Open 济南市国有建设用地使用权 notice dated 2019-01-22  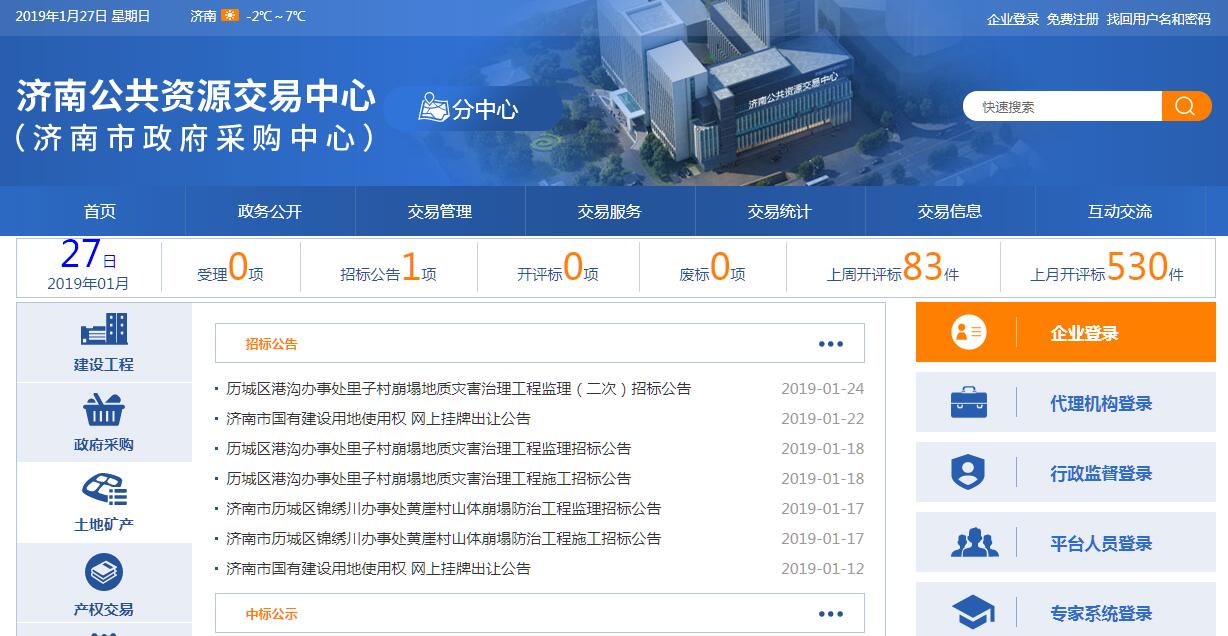point(378,419)
